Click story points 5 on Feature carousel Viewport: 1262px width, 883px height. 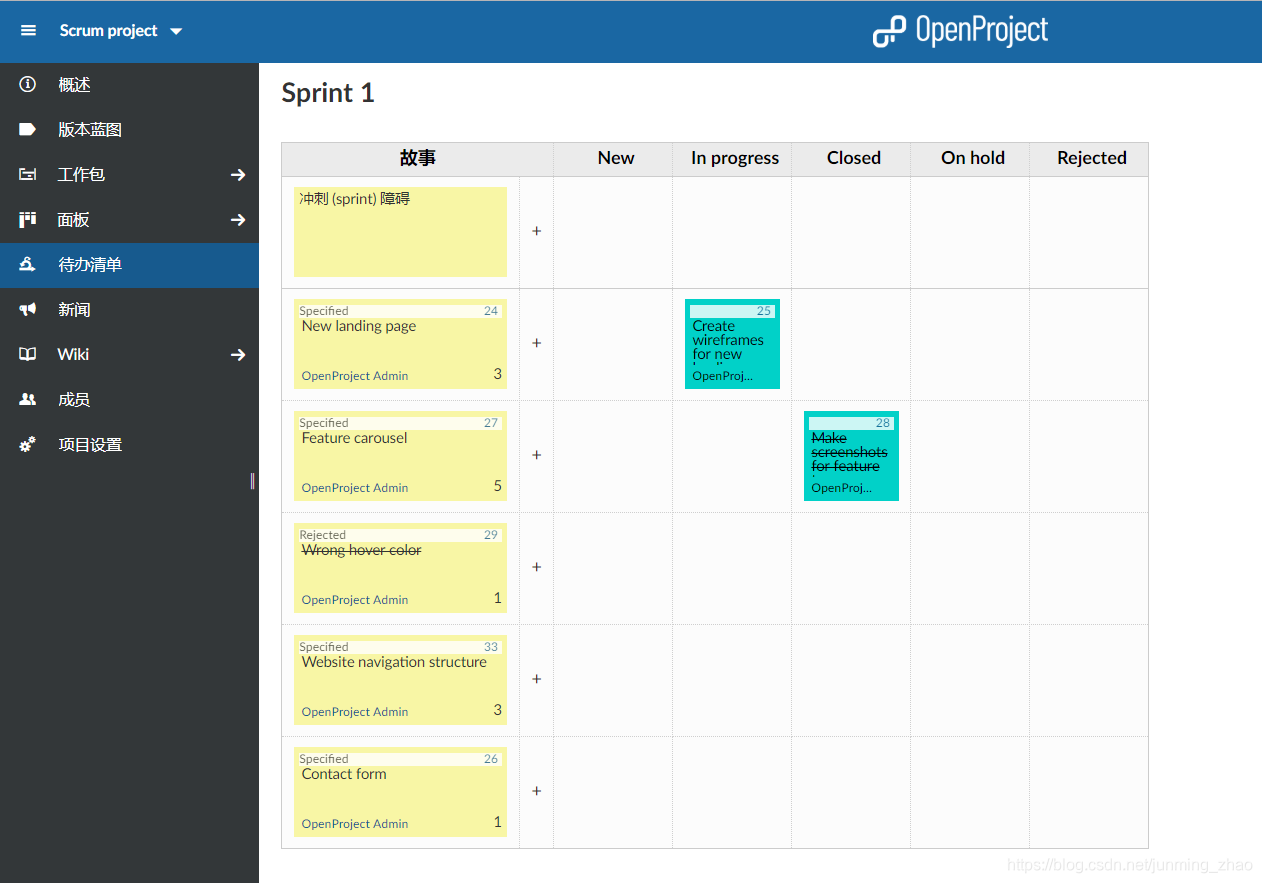[498, 486]
